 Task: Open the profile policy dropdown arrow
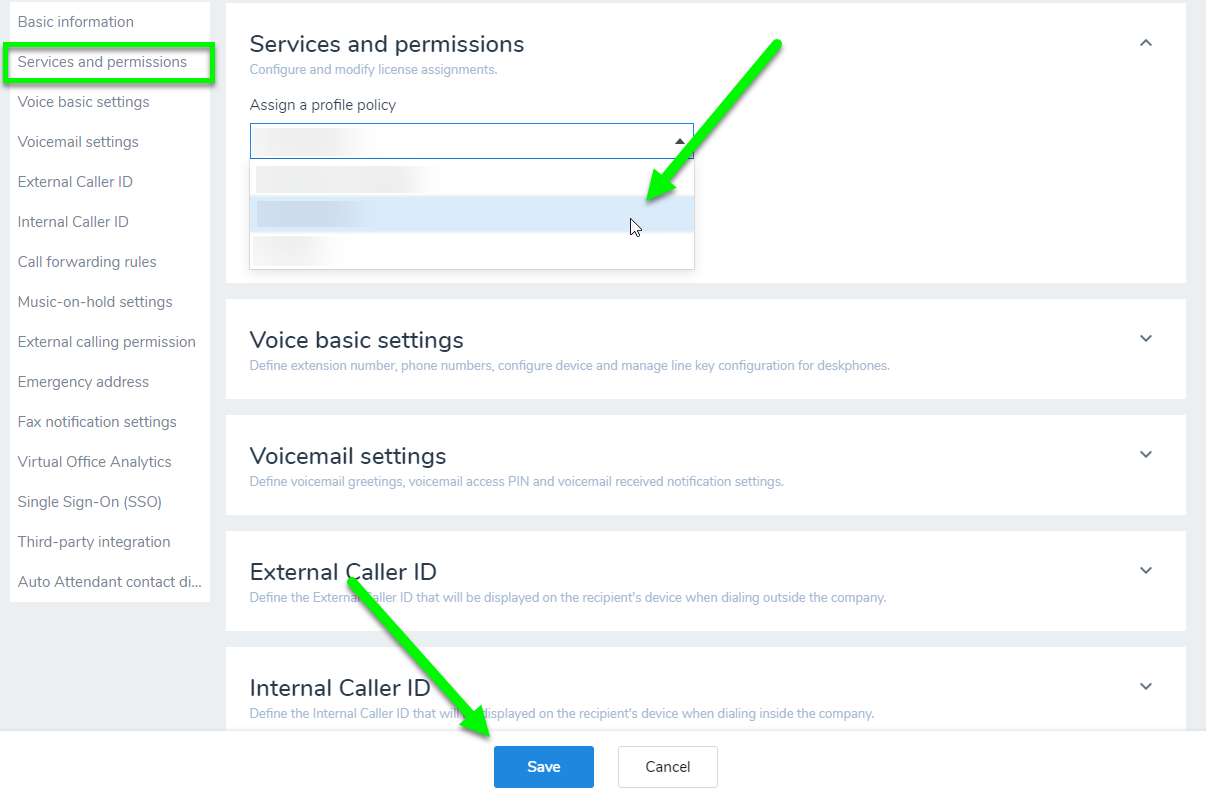[x=680, y=142]
